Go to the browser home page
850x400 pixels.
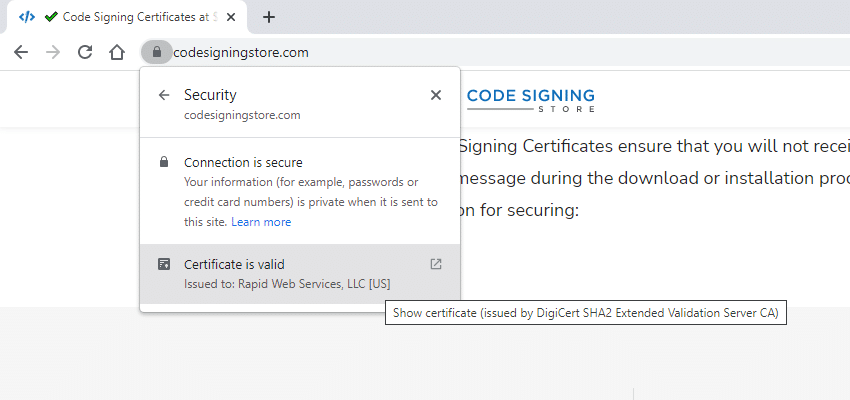[x=117, y=52]
